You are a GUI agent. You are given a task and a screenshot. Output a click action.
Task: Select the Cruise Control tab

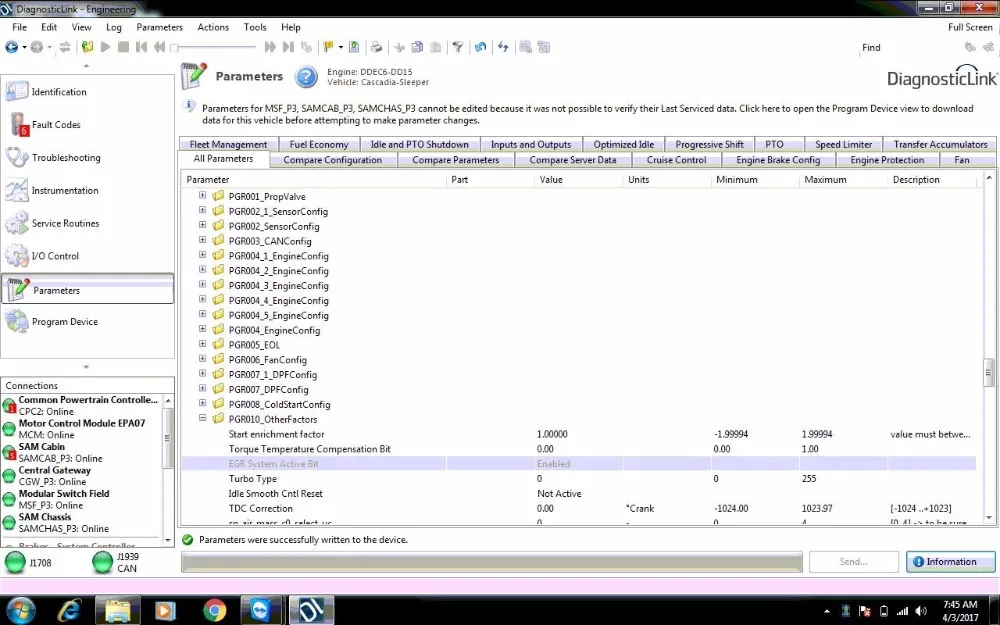click(x=676, y=160)
